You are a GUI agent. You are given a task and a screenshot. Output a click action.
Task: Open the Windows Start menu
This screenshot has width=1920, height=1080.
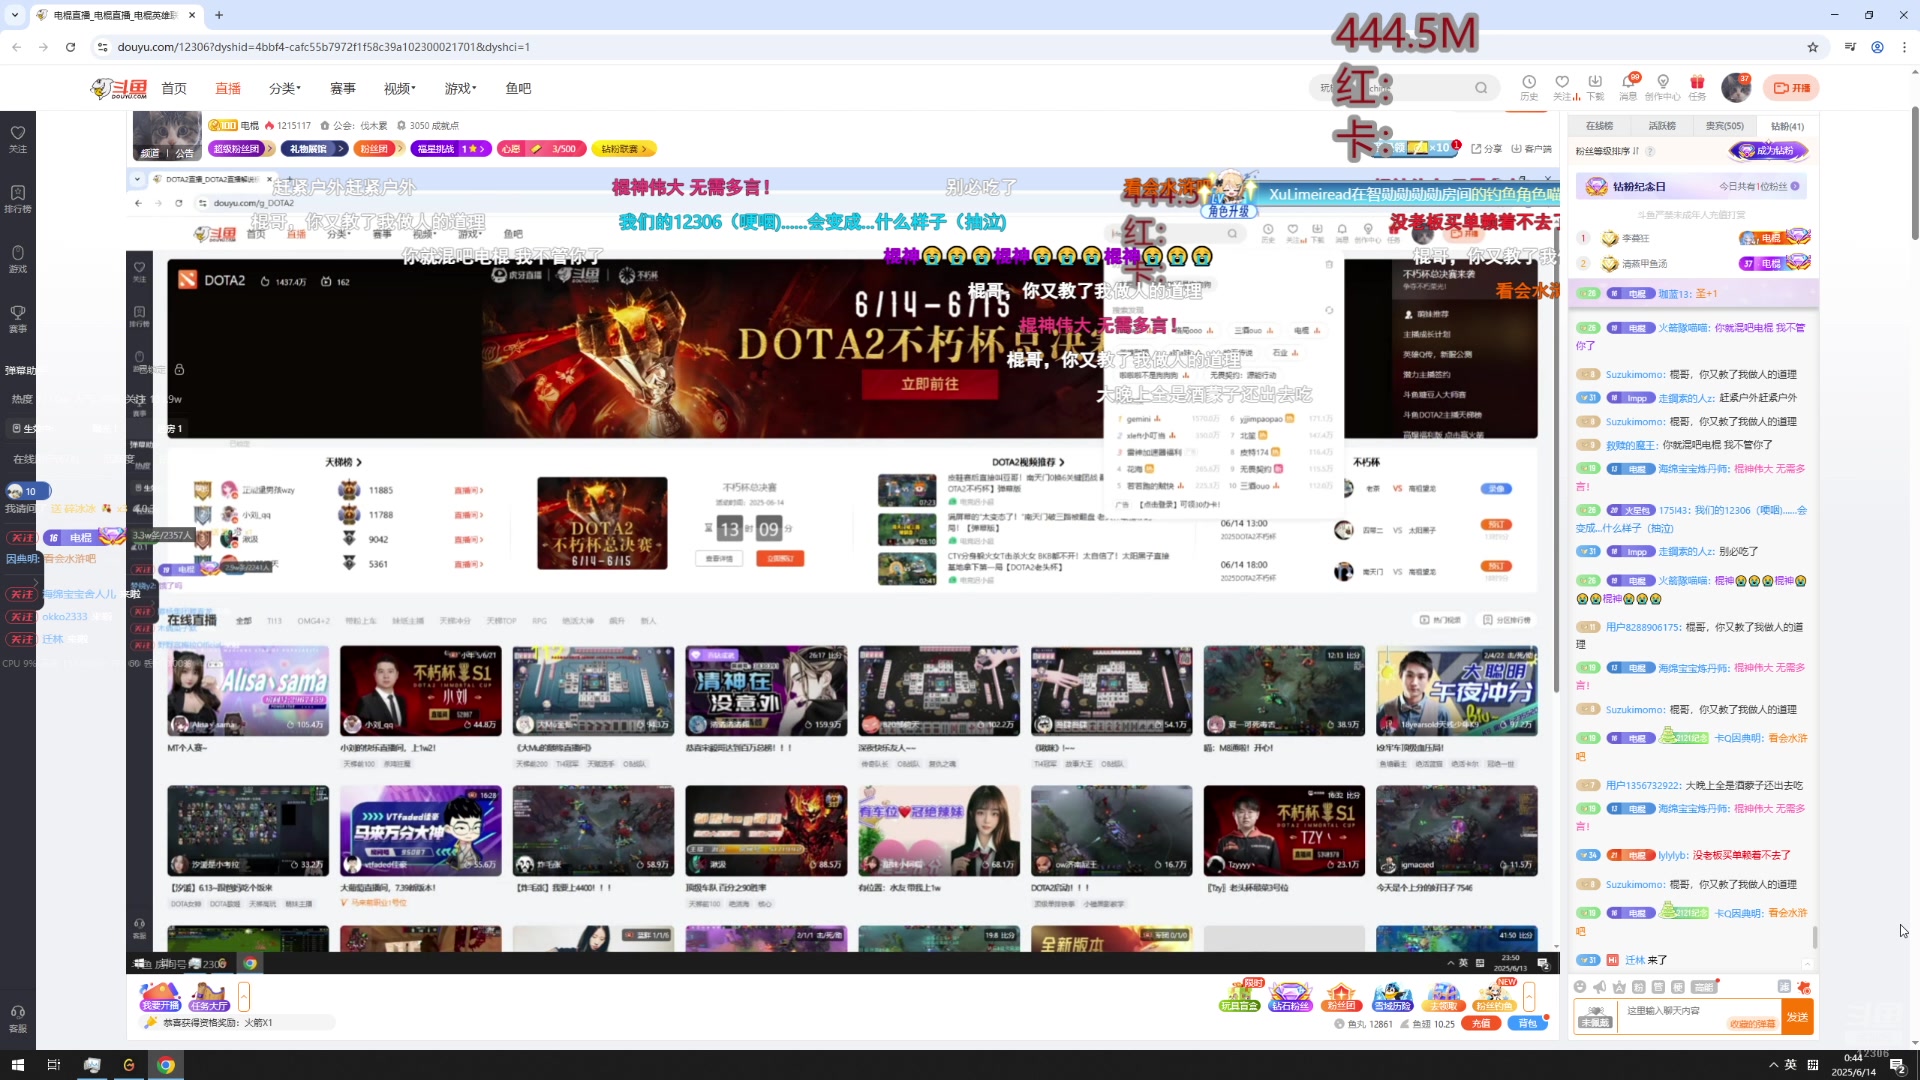point(17,1065)
